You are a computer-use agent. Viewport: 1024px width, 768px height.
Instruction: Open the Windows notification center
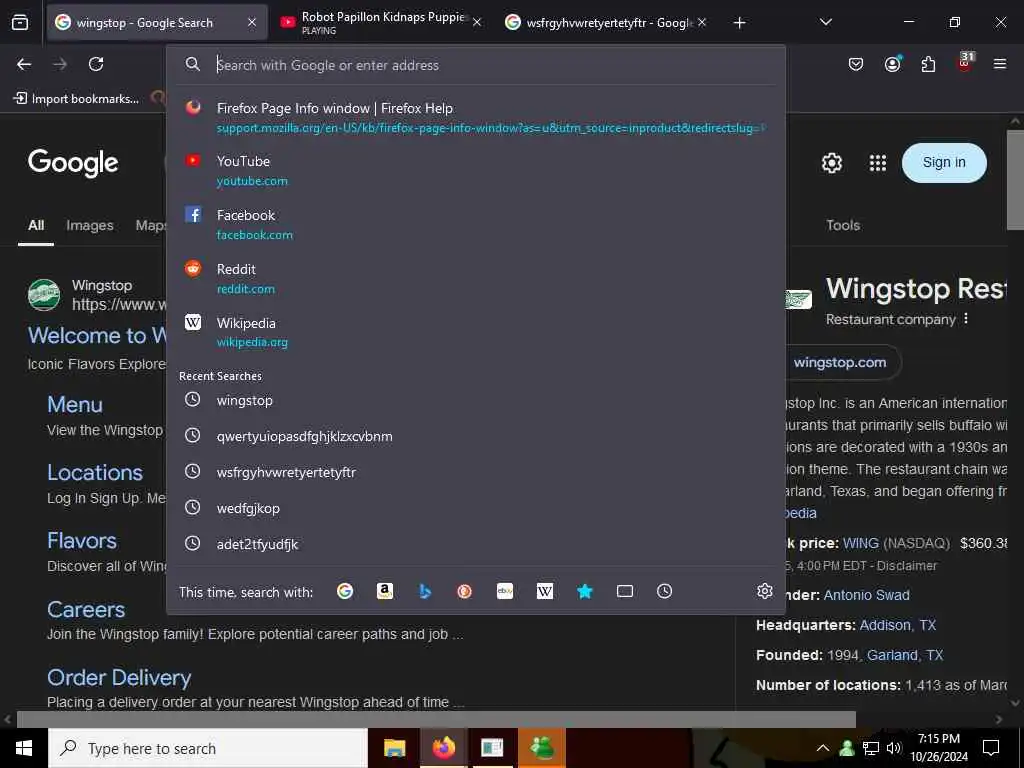991,748
